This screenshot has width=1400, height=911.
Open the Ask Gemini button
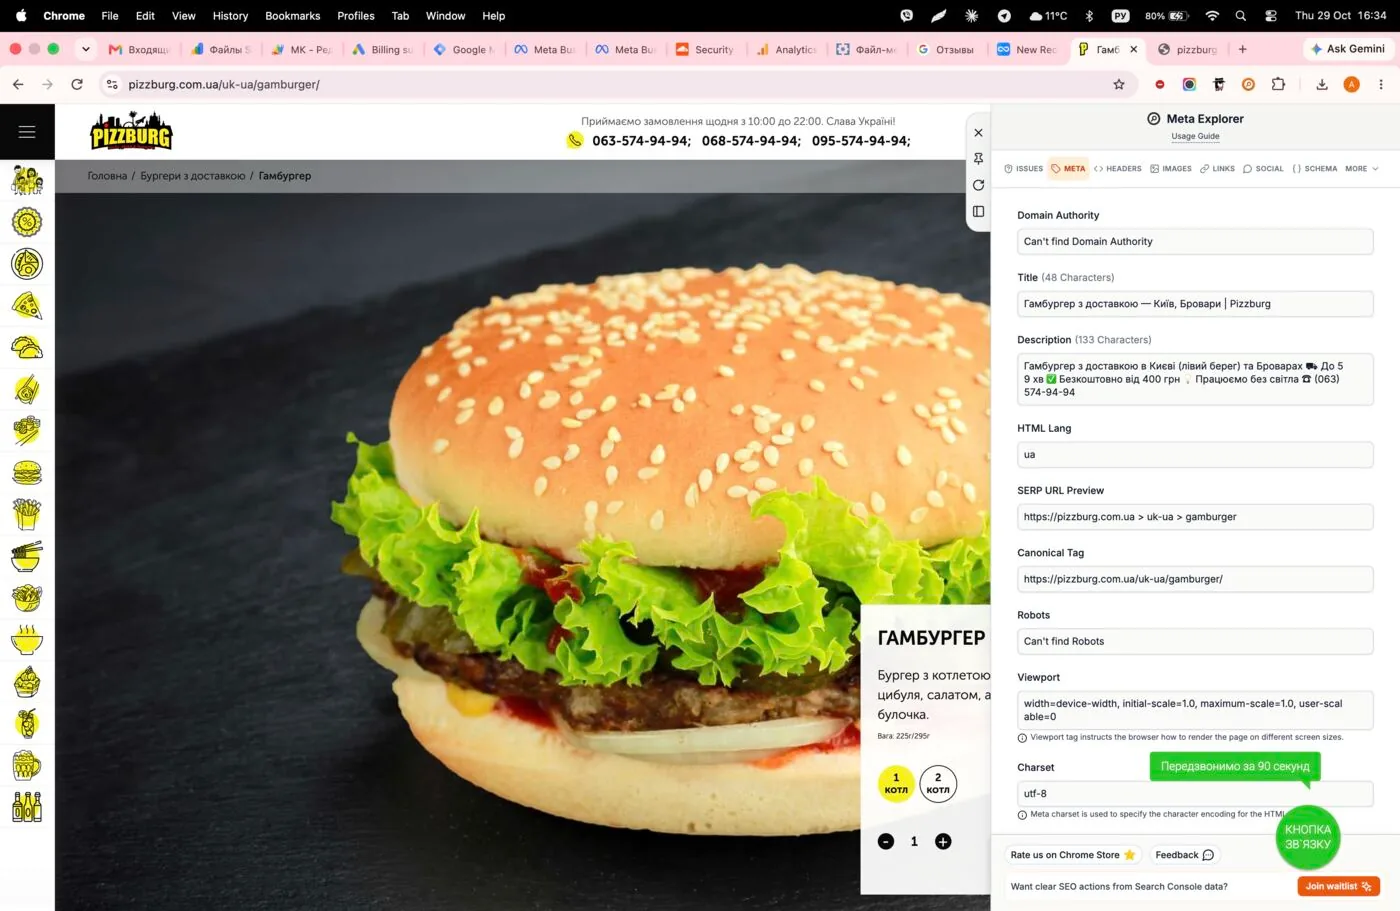pos(1348,49)
